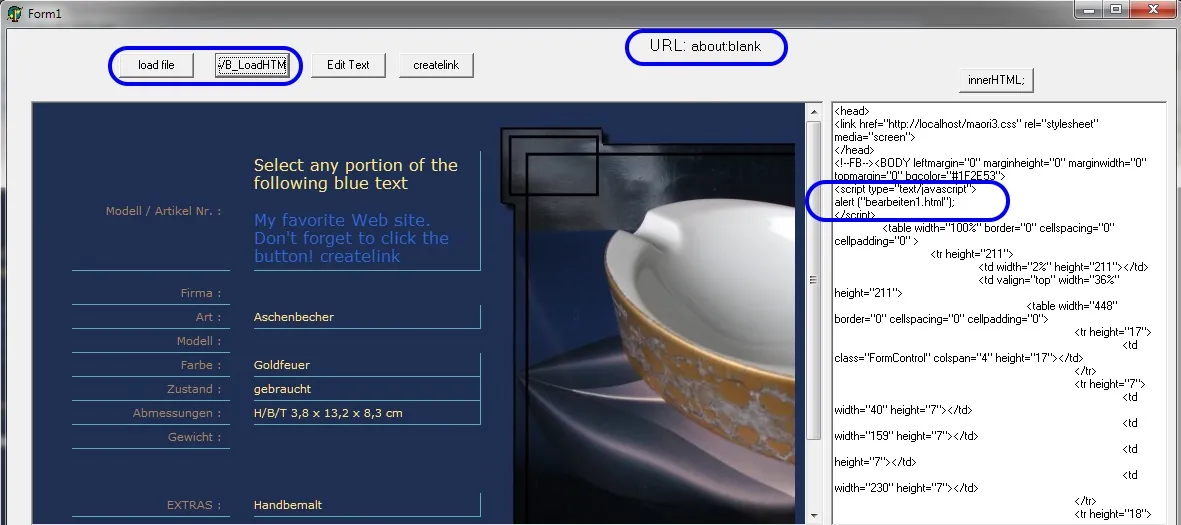Click the 'Zustand :' label
The height and width of the screenshot is (525, 1181).
pos(194,389)
